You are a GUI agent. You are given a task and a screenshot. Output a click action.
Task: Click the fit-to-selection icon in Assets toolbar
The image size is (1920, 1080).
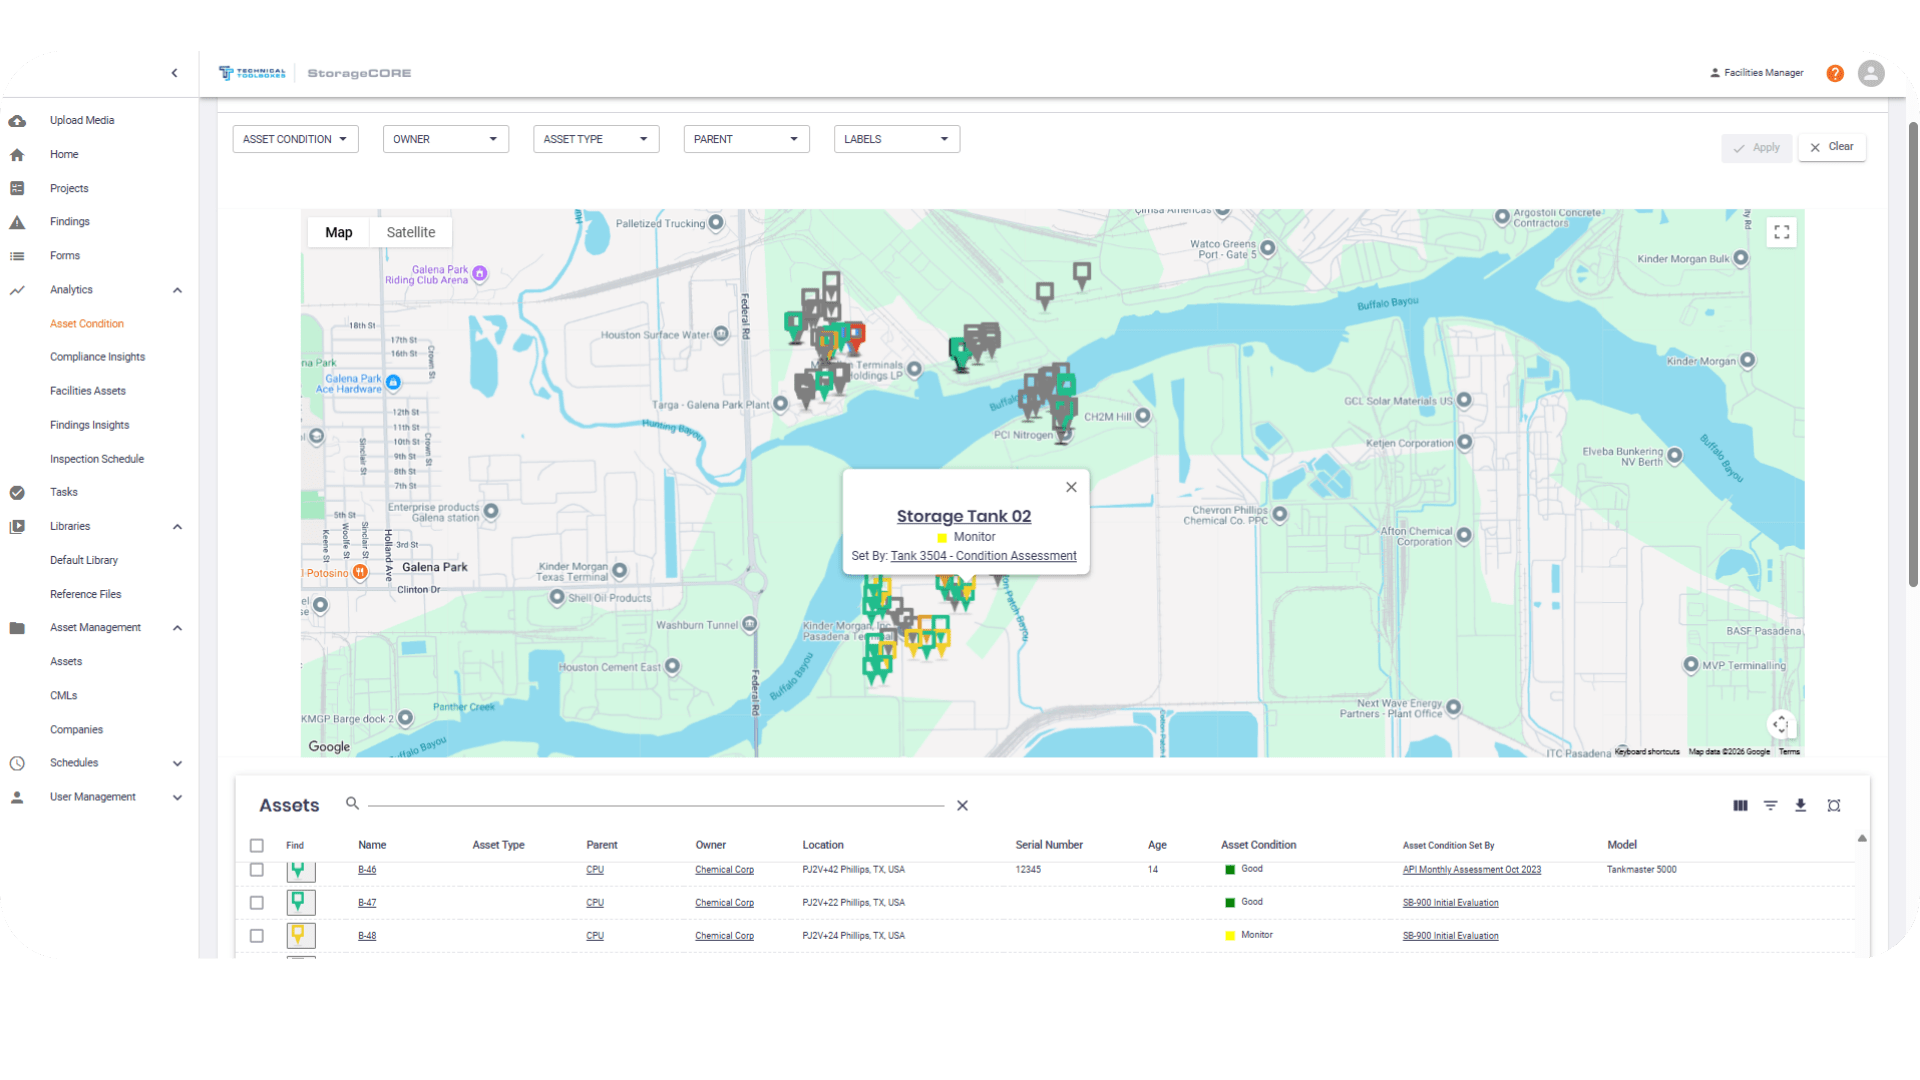(1834, 805)
